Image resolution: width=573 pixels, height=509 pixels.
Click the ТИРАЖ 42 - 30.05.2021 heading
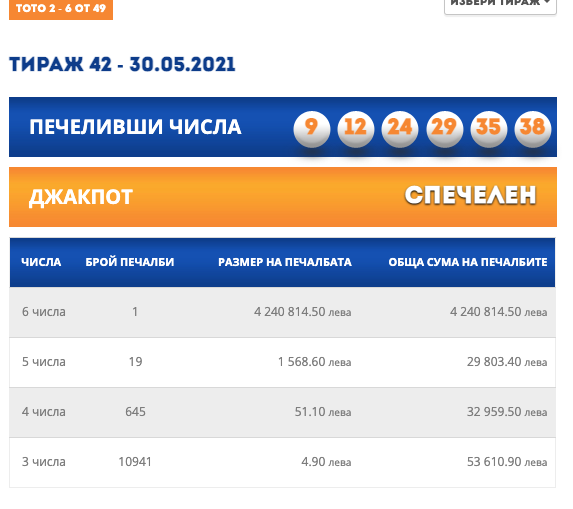122,65
